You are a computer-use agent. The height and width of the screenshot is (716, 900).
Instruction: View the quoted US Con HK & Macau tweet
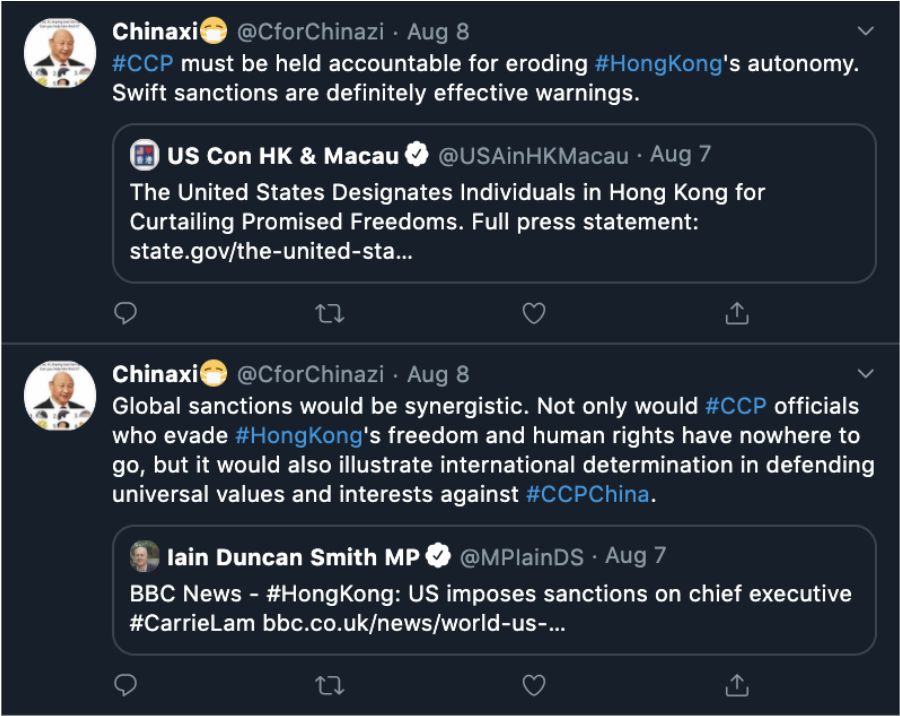coord(494,203)
